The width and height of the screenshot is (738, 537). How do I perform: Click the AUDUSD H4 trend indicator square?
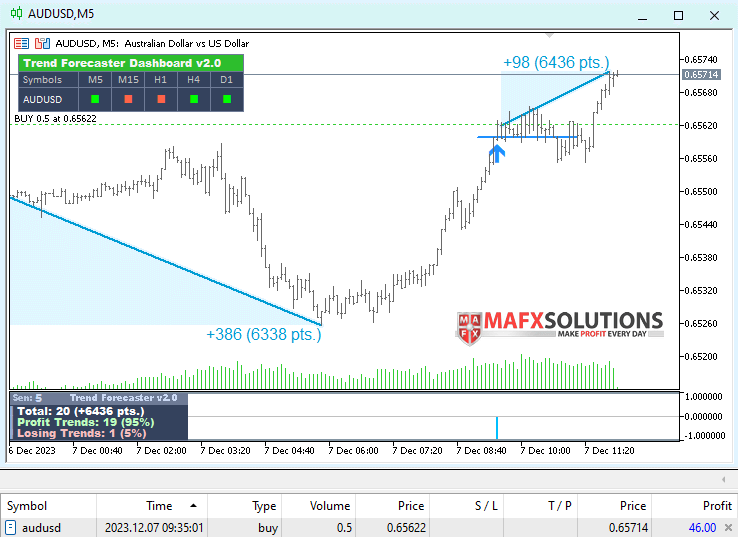(x=194, y=99)
